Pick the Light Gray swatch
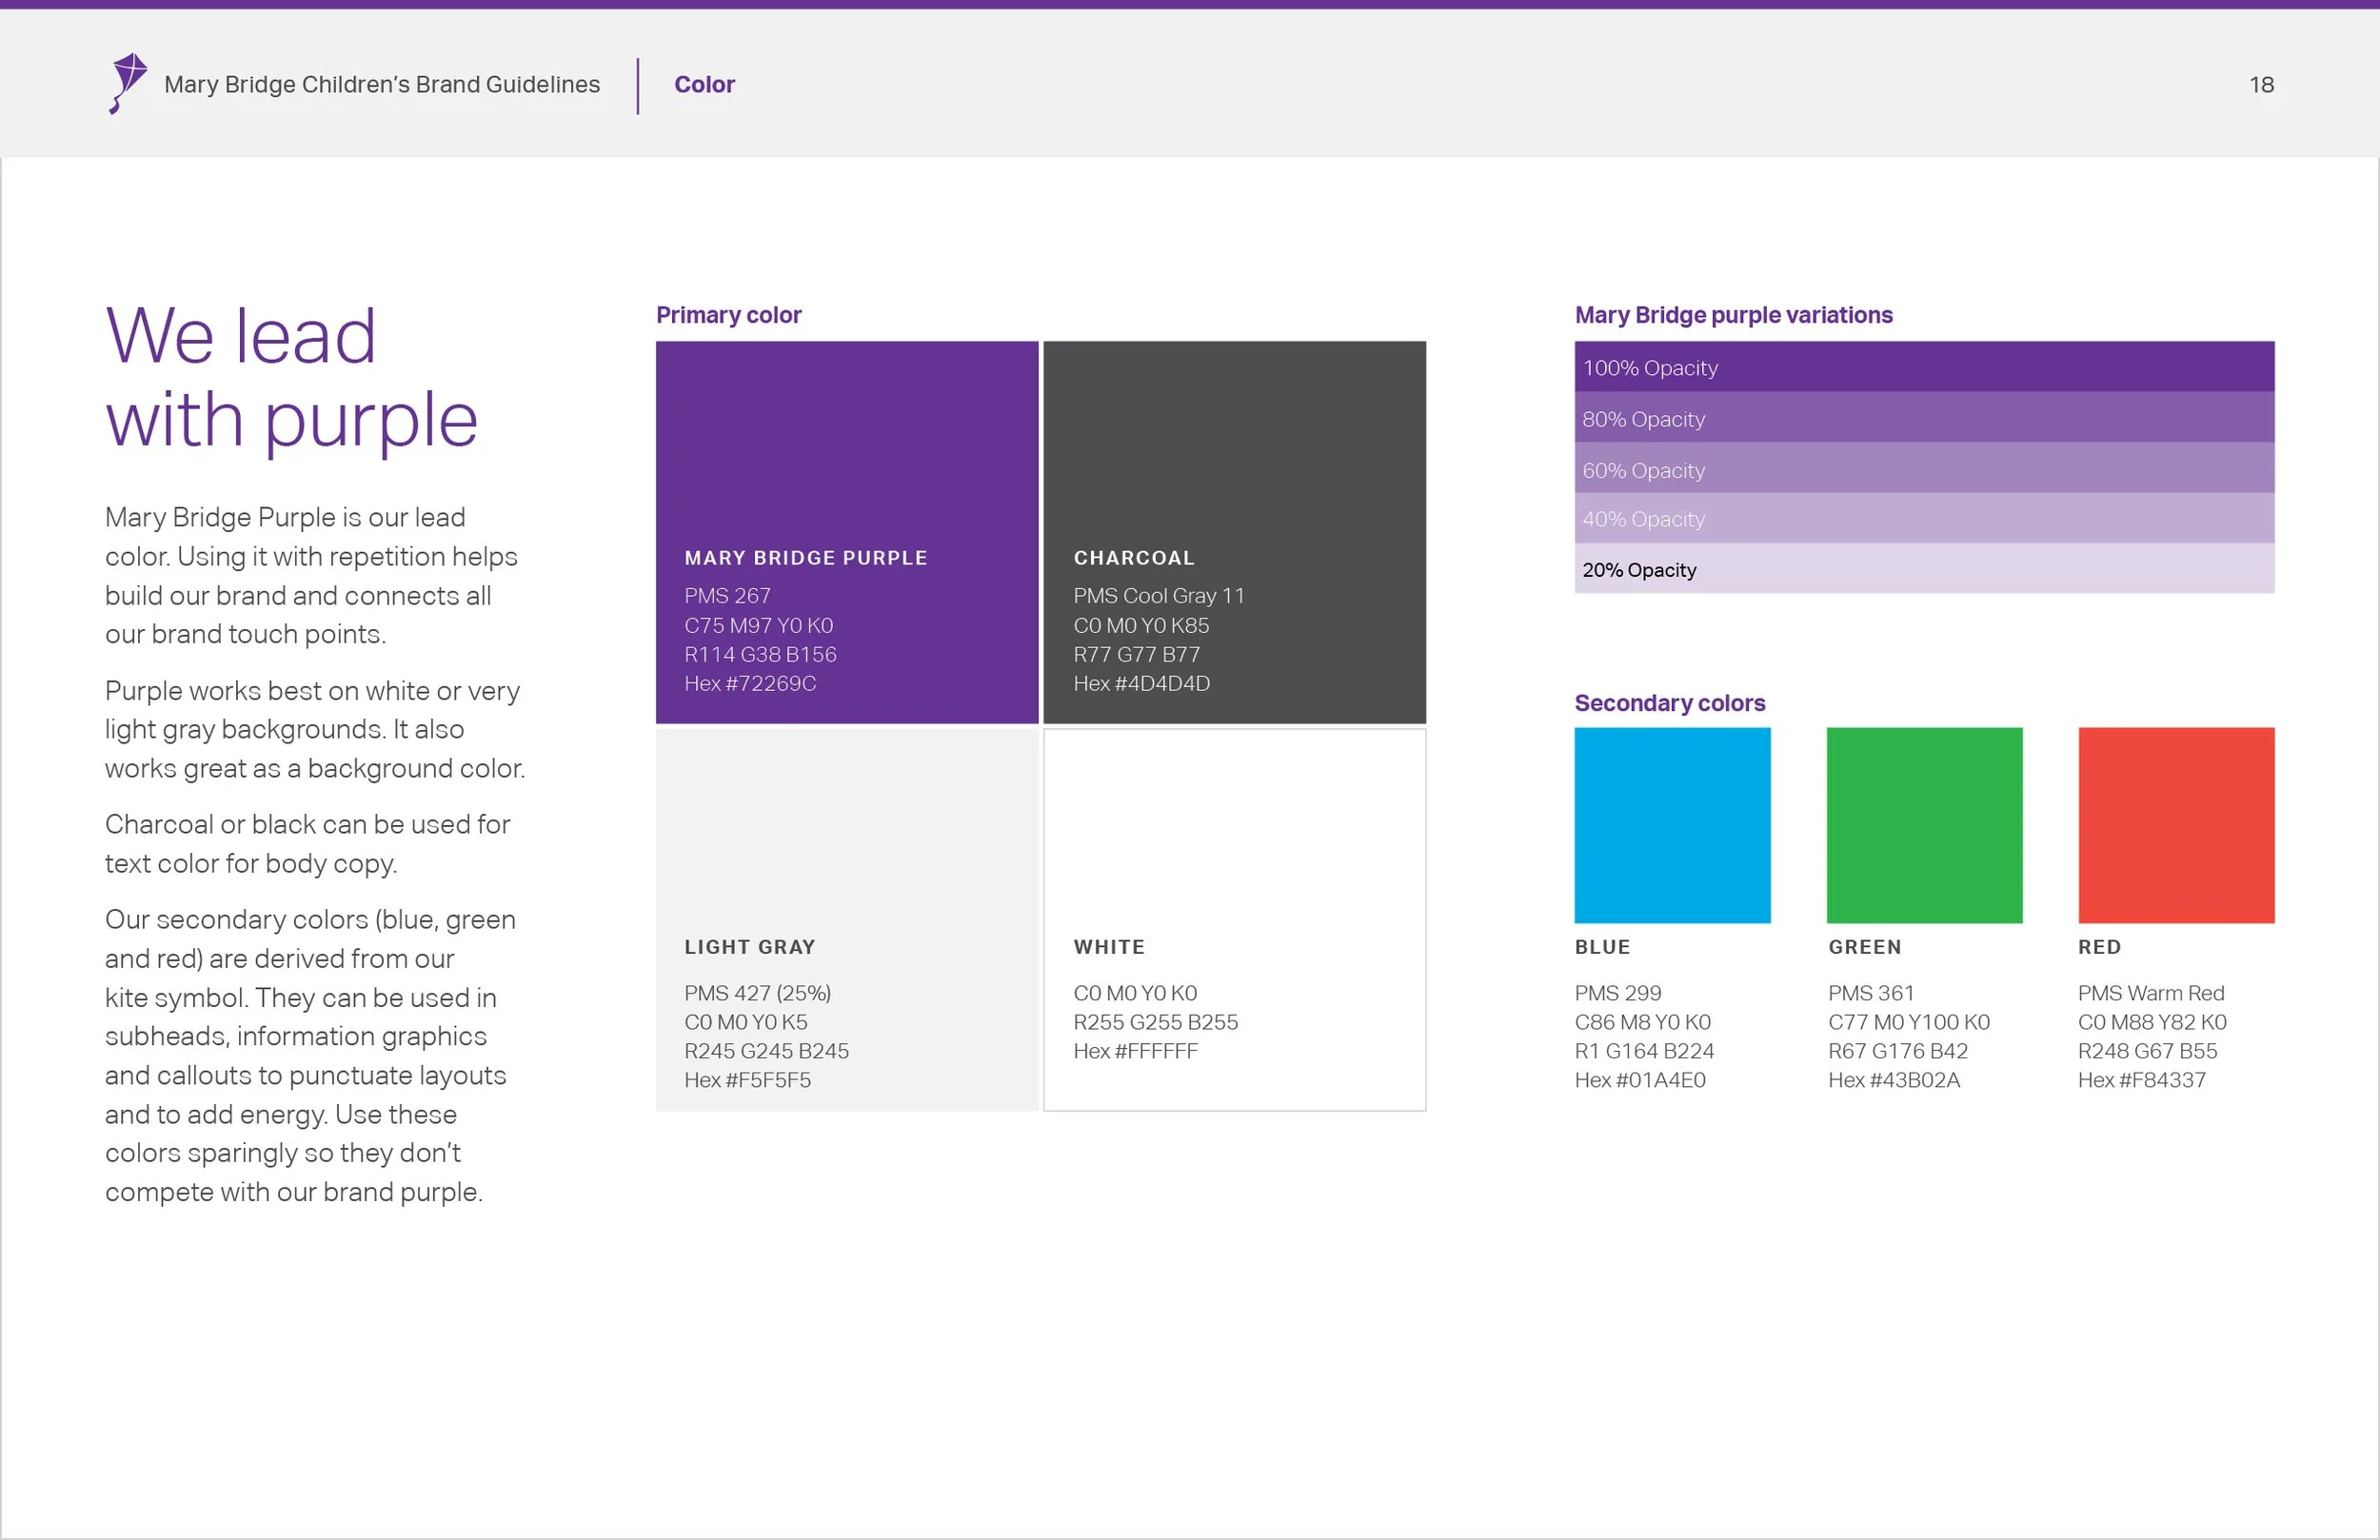This screenshot has width=2380, height=1540. (x=847, y=919)
